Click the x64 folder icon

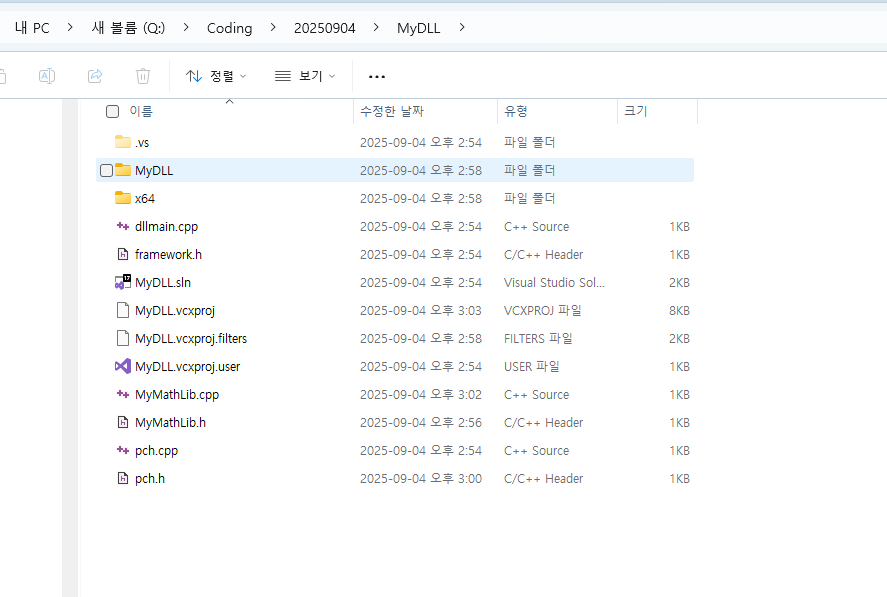pyautogui.click(x=123, y=198)
